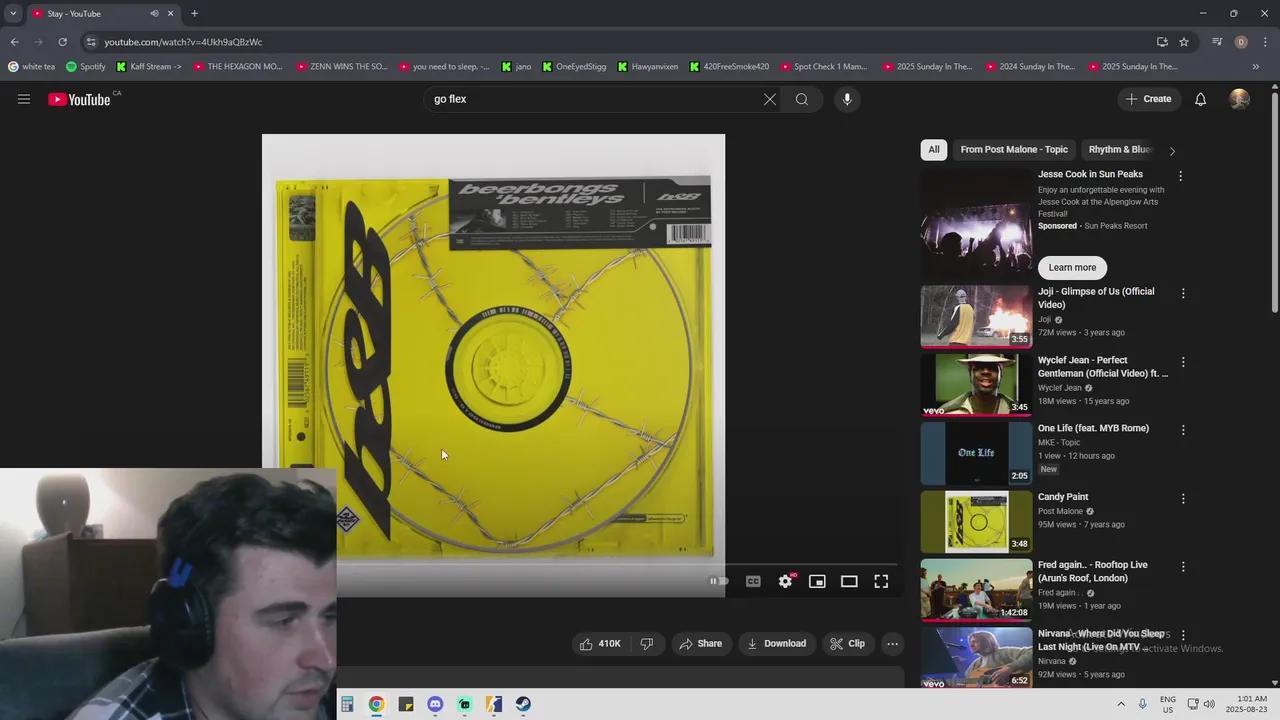Open Chrome profile menu
Screen dimensions: 1280x720
[1241, 42]
